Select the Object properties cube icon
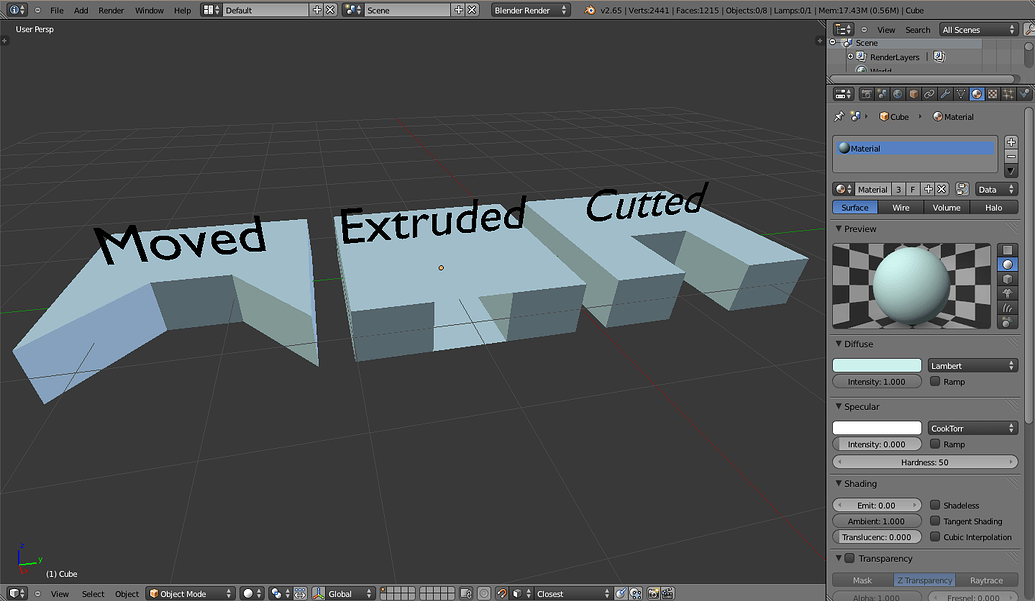The image size is (1035, 601). coord(911,93)
